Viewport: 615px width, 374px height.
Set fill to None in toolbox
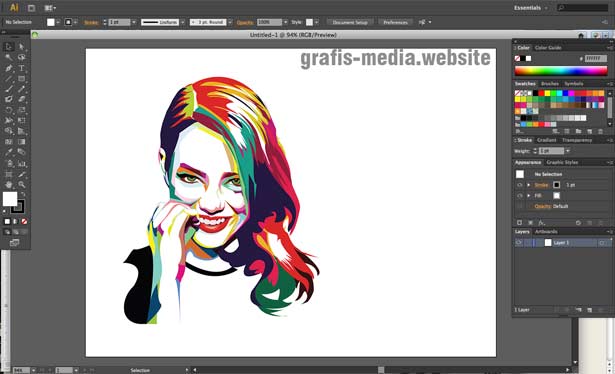click(x=24, y=221)
